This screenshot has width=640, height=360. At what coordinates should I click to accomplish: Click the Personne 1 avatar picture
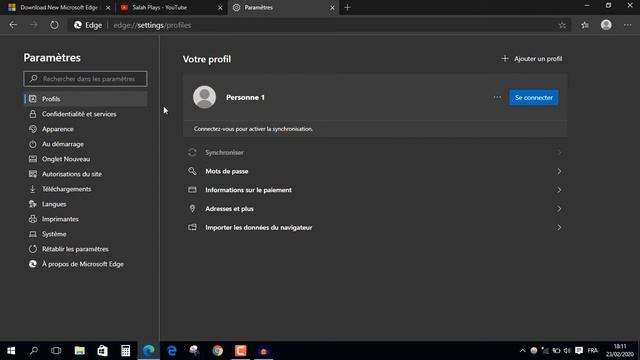tap(204, 97)
